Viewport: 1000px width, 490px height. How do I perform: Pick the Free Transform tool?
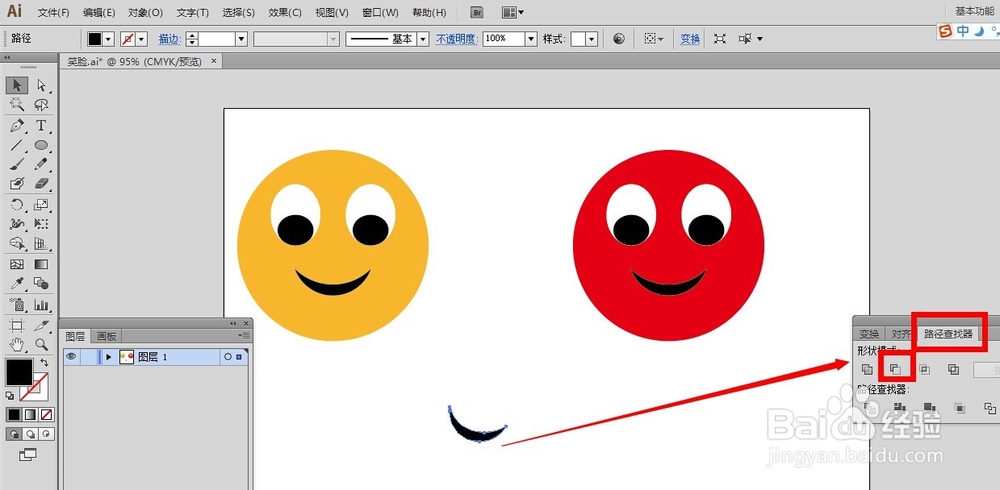tap(41, 224)
